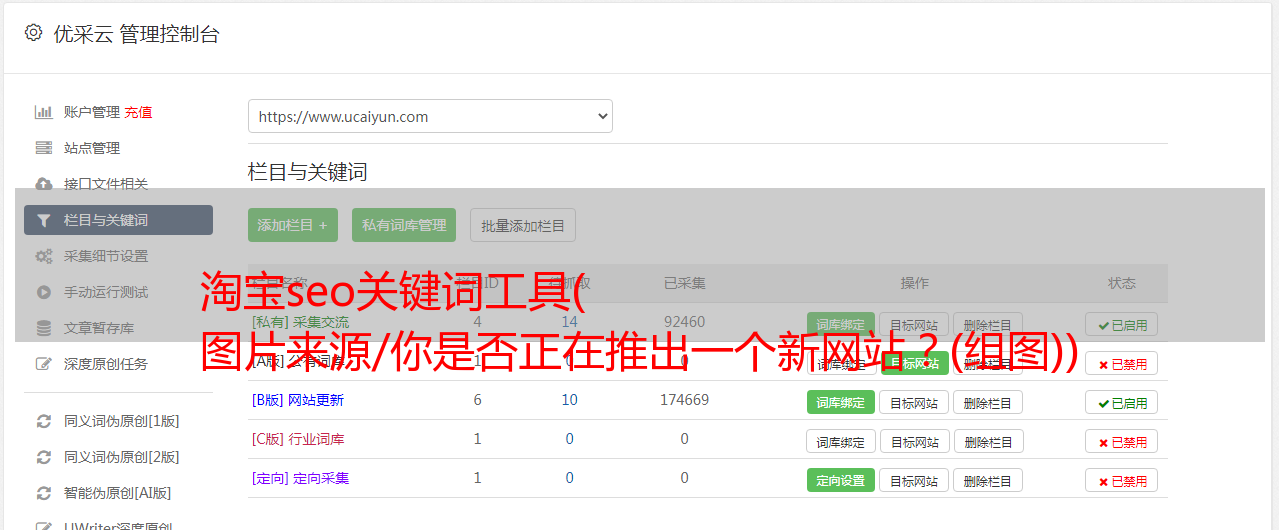The image size is (1279, 530).
Task: Toggle 已禁用 status for 定向采集
Action: 1122,481
